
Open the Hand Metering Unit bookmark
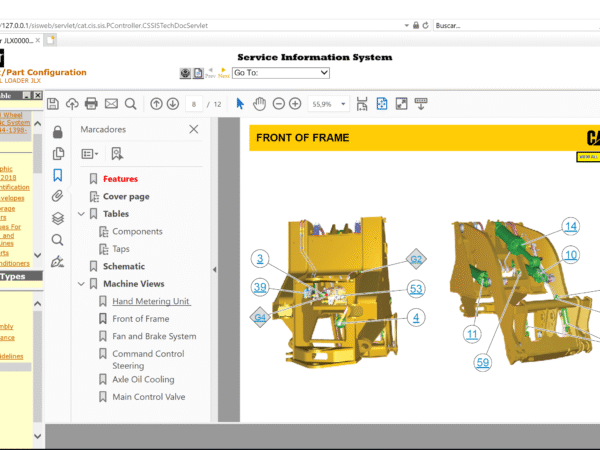click(x=151, y=302)
